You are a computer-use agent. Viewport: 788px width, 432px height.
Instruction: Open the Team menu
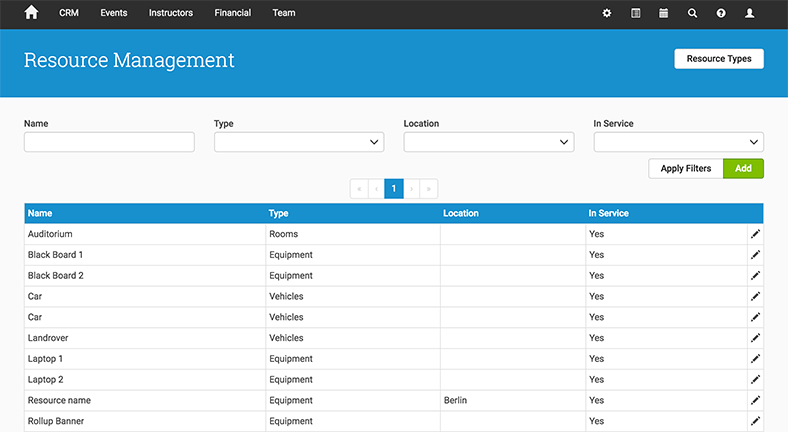click(284, 13)
